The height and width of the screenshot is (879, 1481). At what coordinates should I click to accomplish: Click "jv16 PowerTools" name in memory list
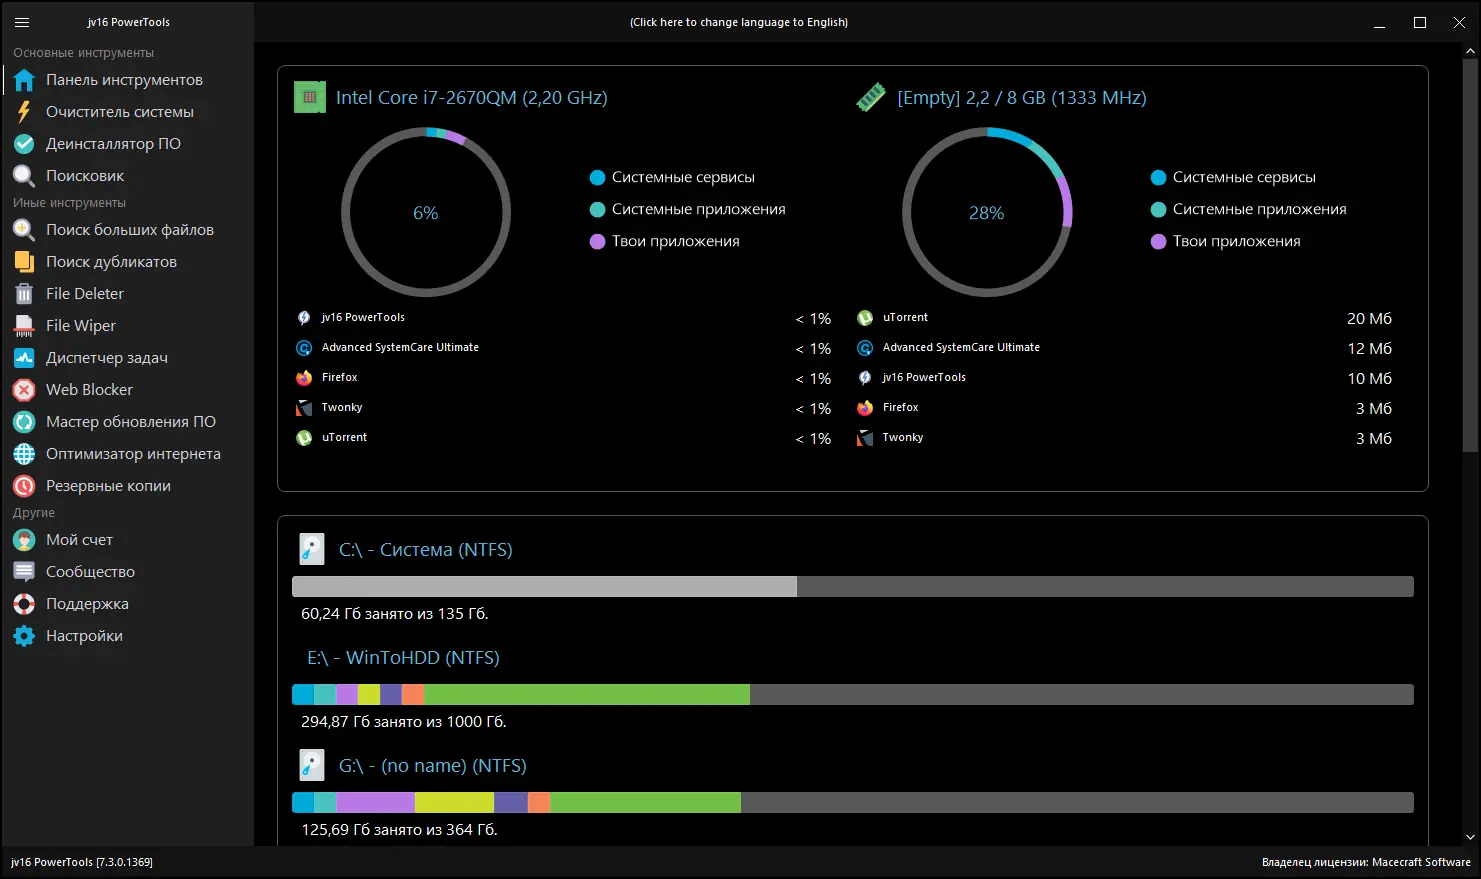[x=924, y=378]
